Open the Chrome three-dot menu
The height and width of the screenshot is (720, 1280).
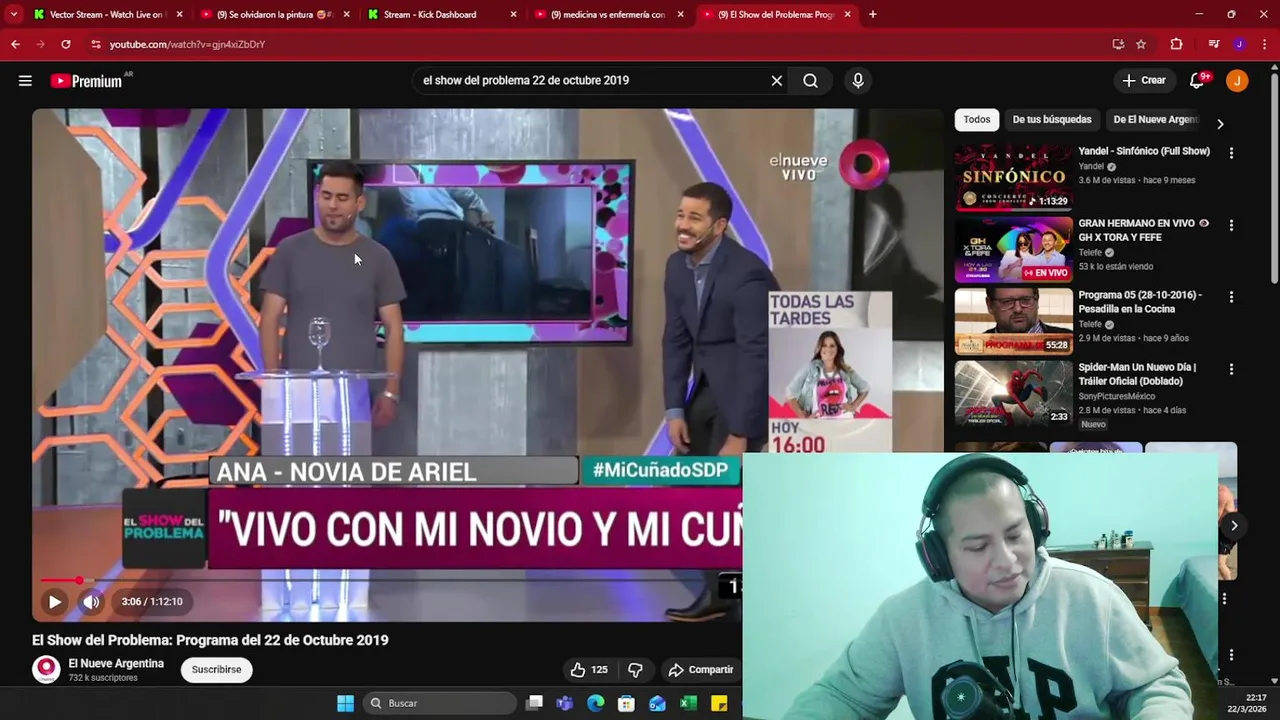(x=1264, y=44)
